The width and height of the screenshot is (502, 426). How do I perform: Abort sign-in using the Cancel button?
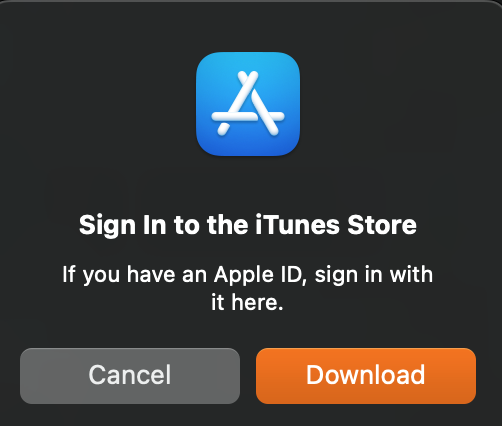(130, 376)
